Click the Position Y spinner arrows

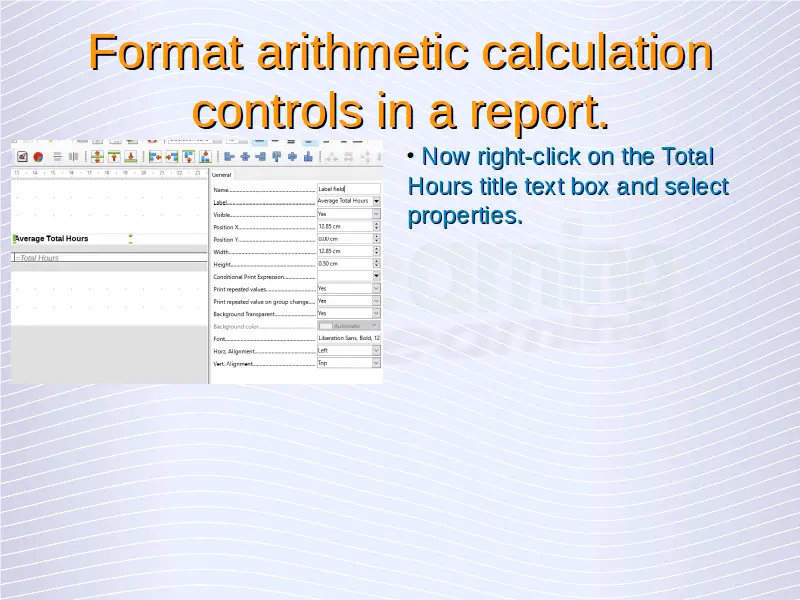pyautogui.click(x=377, y=238)
